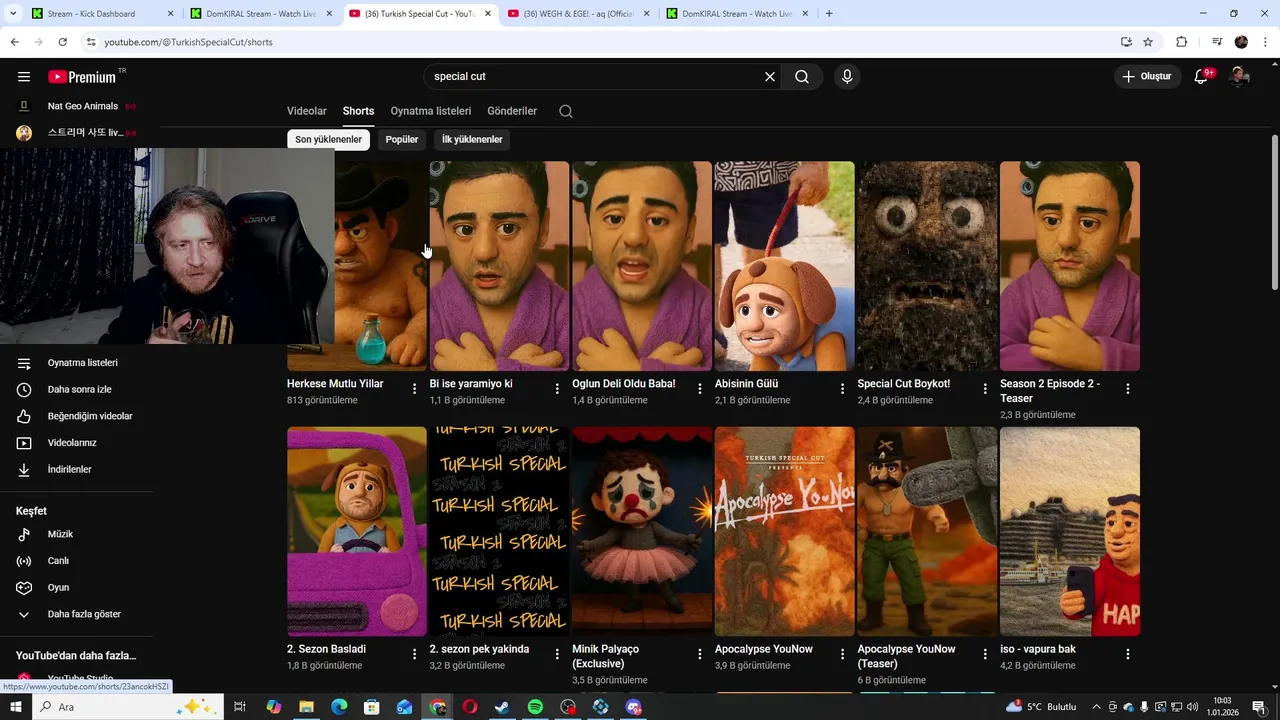
Task: Open the YouTube hamburger guide menu
Action: [x=24, y=77]
